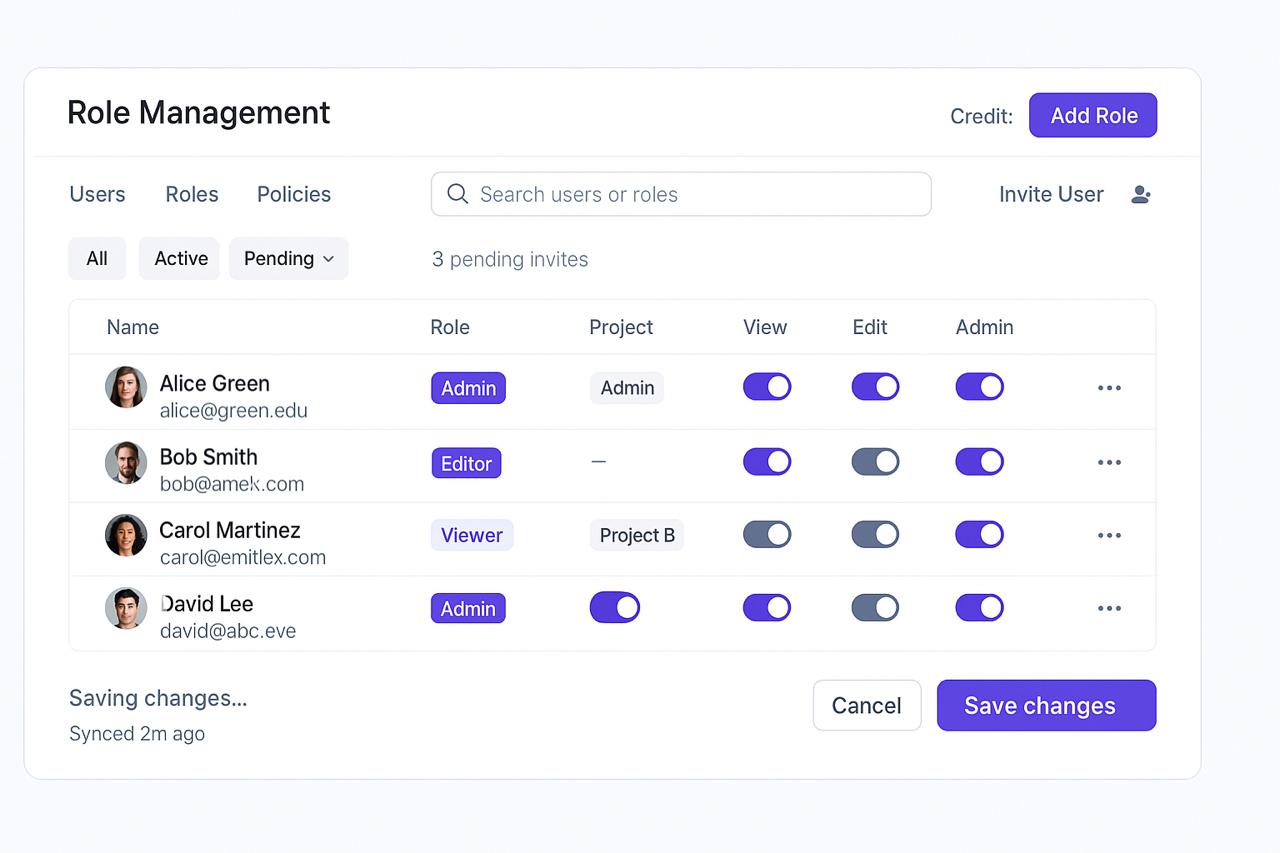This screenshot has height=853, width=1280.
Task: Select the All filter
Action: [x=97, y=258]
